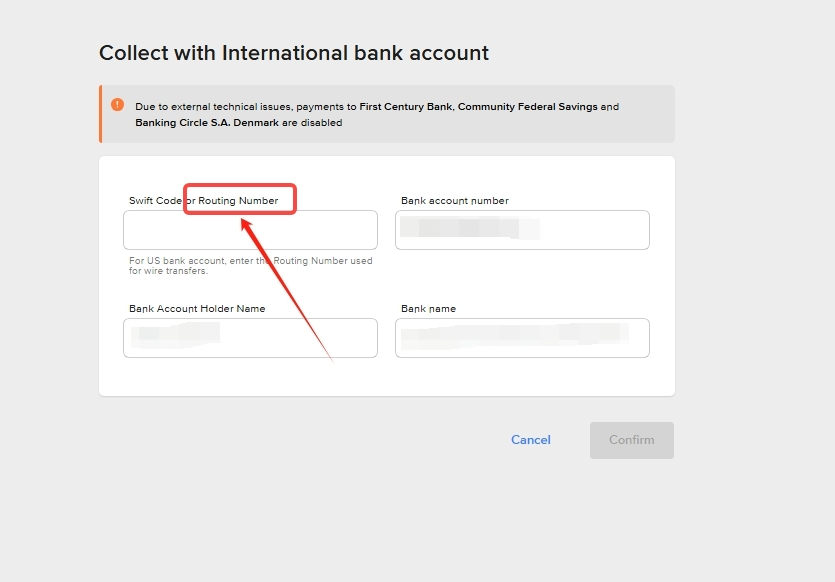
Task: Click the 'Collect with International bank account' heading
Action: pyautogui.click(x=294, y=53)
